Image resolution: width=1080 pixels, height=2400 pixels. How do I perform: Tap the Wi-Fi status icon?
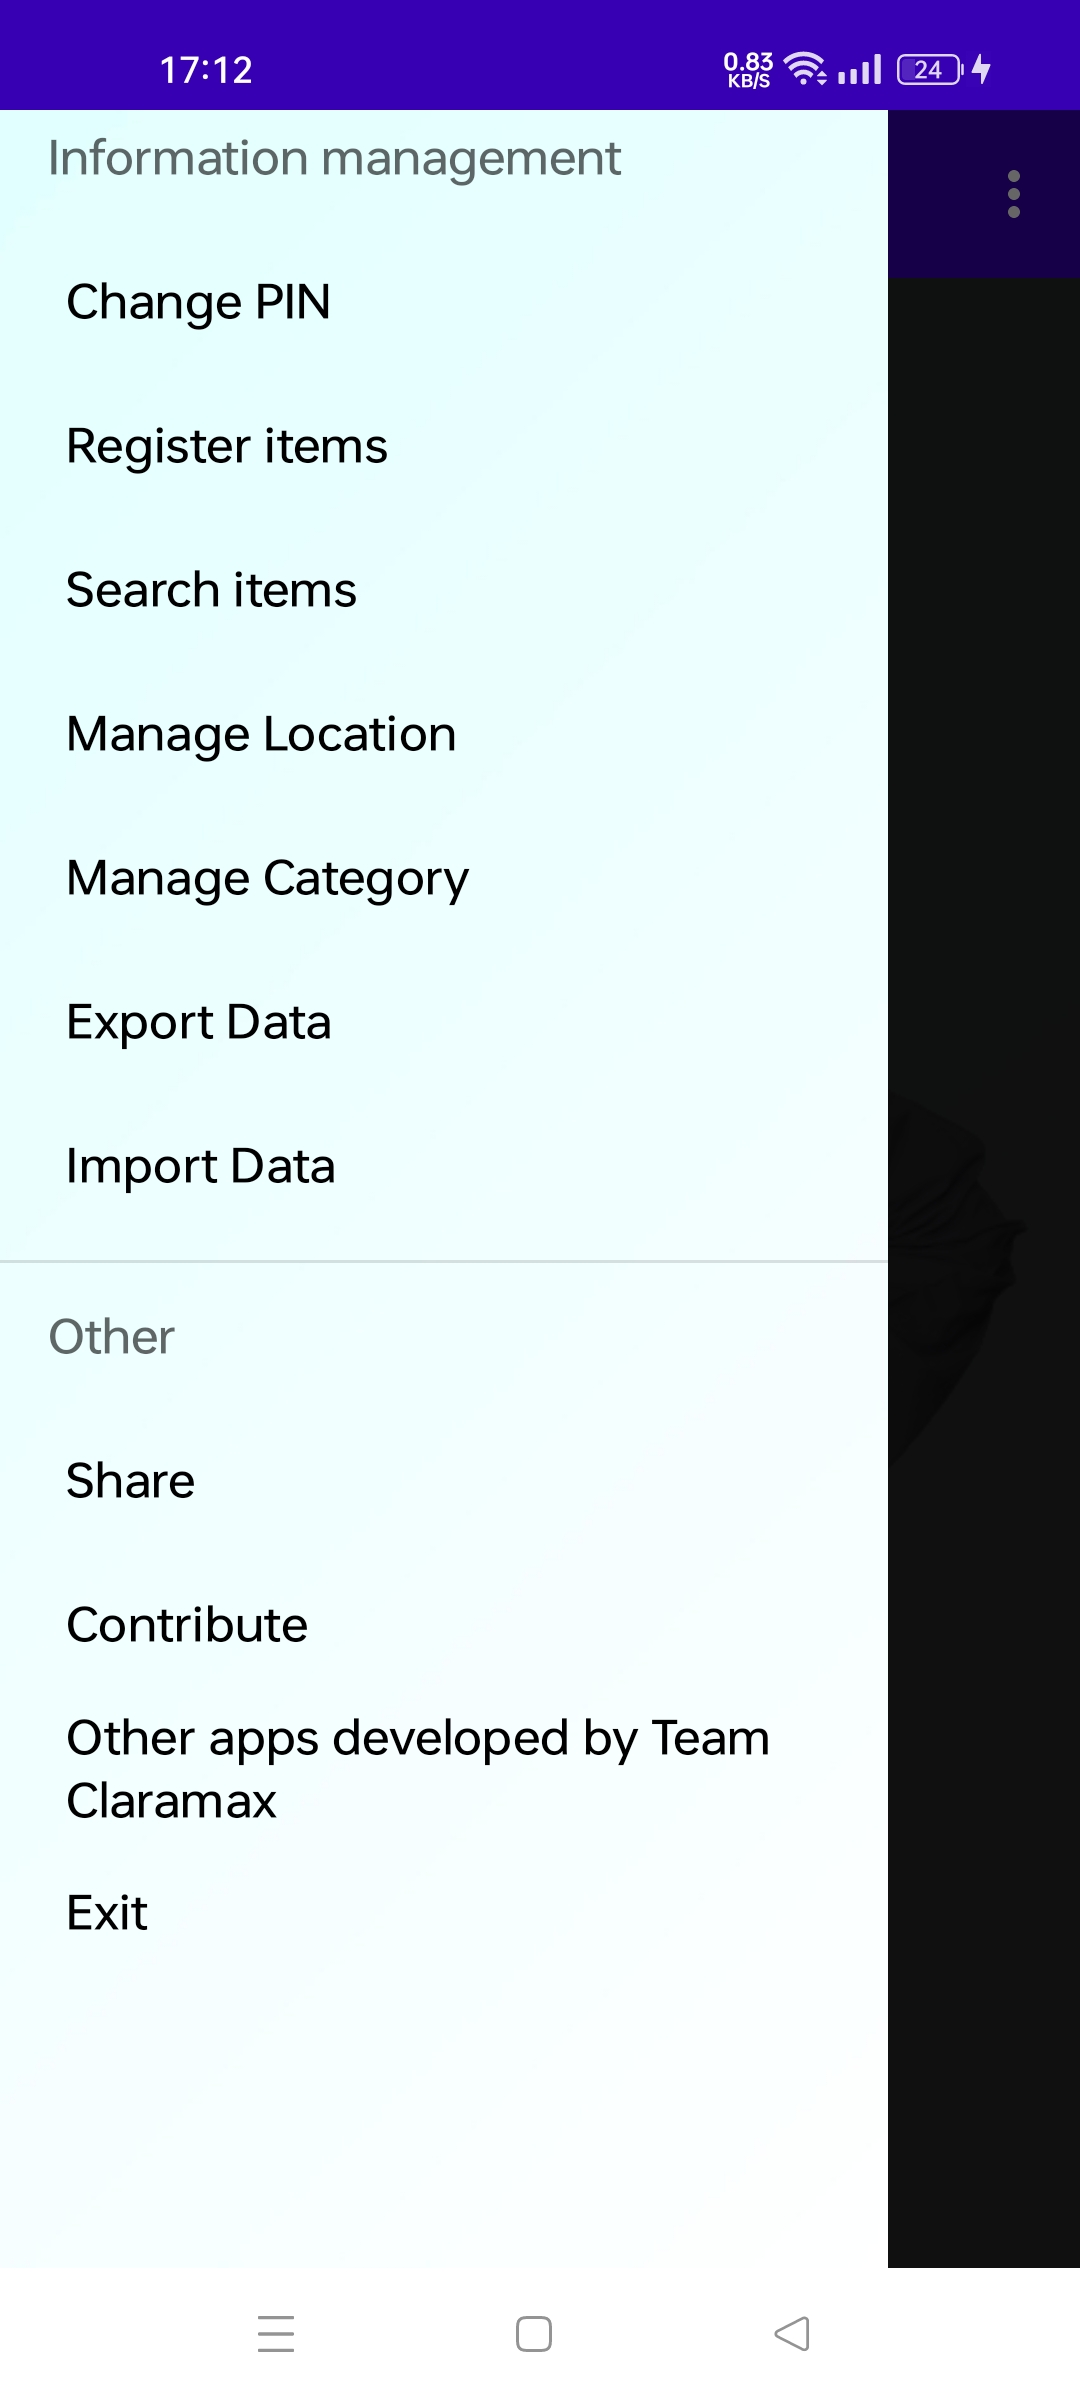click(x=804, y=68)
